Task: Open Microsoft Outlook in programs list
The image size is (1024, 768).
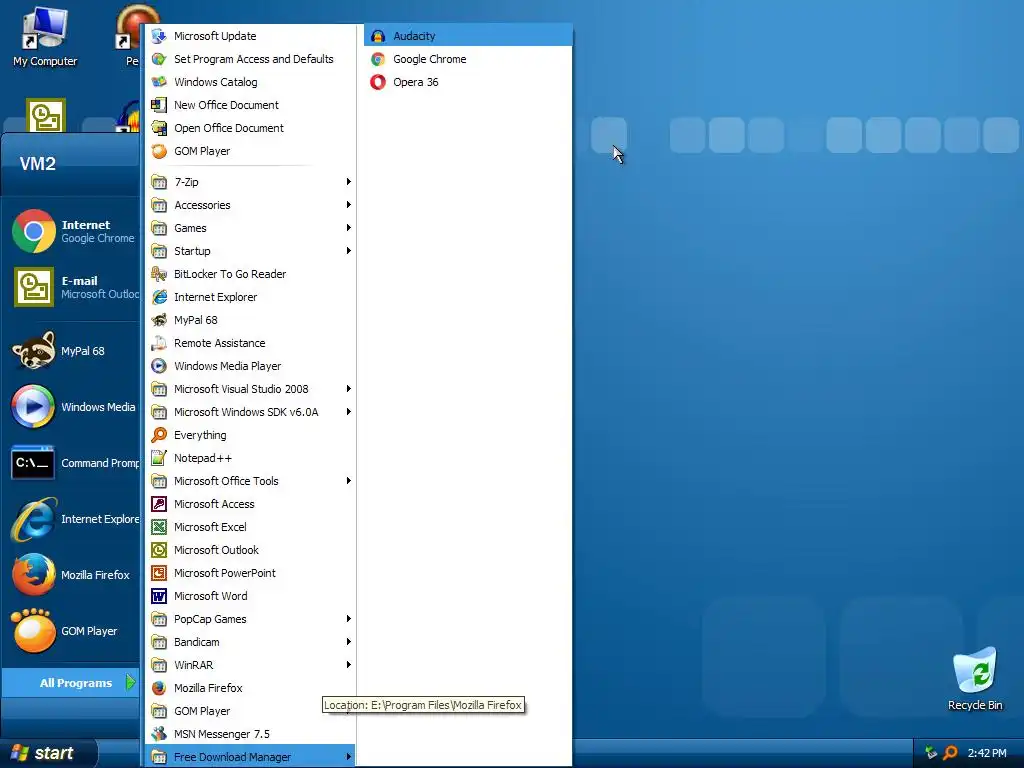Action: pos(251,550)
